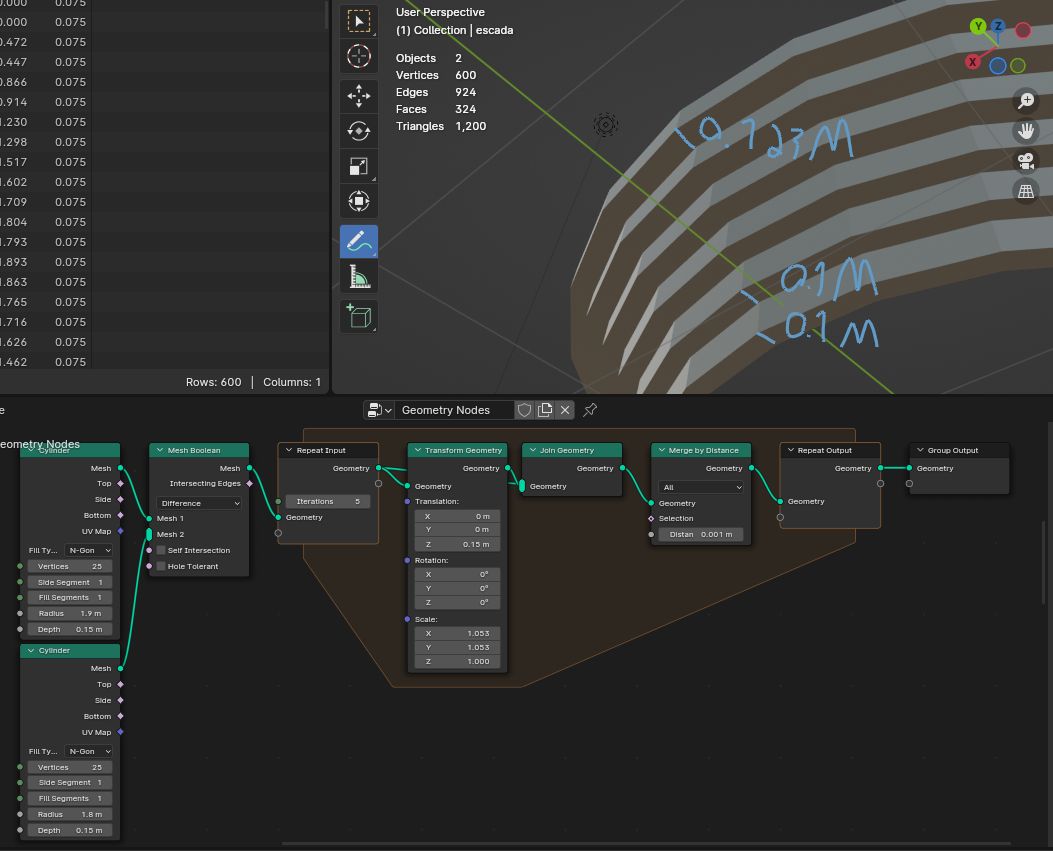Image resolution: width=1053 pixels, height=851 pixels.
Task: Click the Mesh Boolean Mesh 2 input socket
Action: tap(149, 535)
